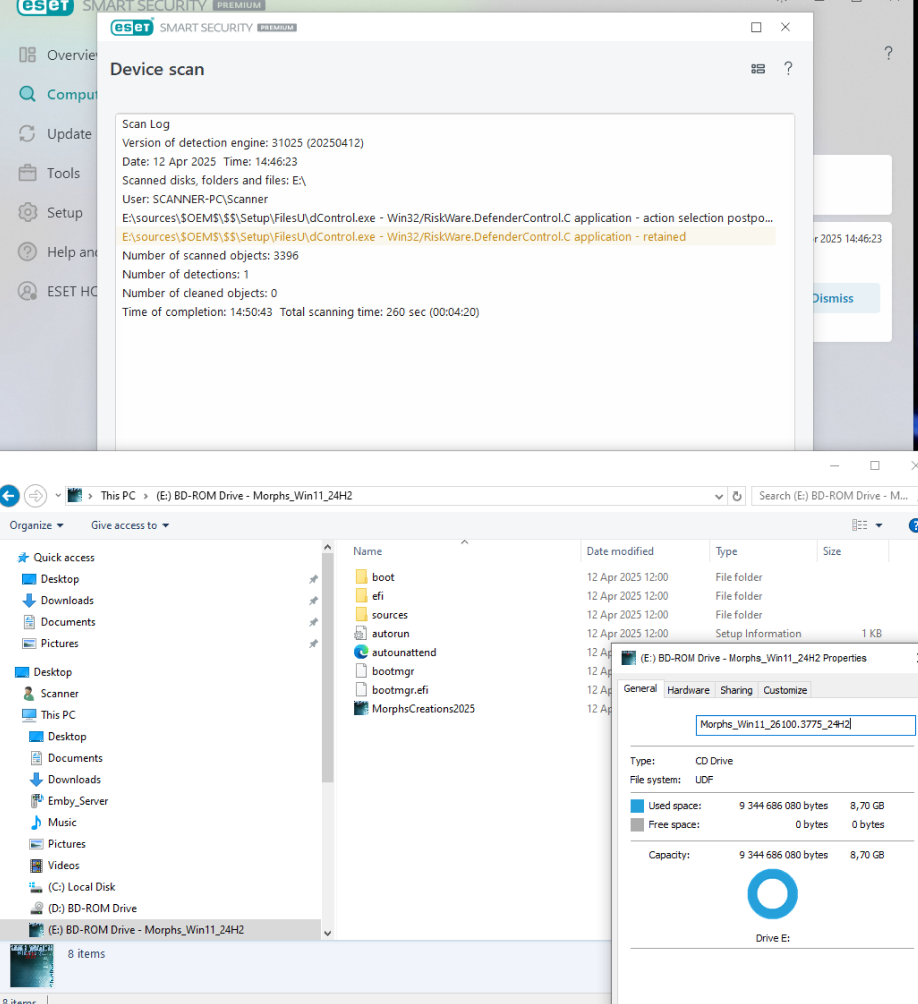This screenshot has width=918, height=1004.
Task: Toggle scan log view icon in Device scan
Action: pyautogui.click(x=758, y=69)
